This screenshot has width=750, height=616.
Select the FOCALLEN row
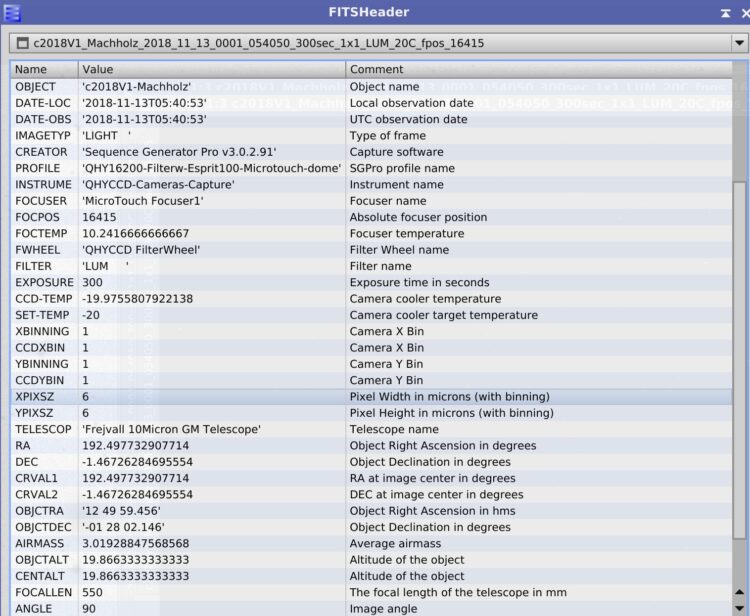371,592
